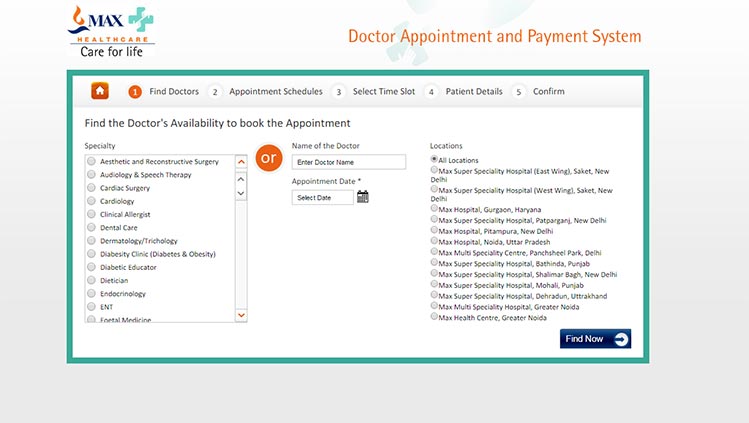Select Max Hospital, Patparganj, New Delhi
749x423 pixels.
tap(434, 219)
